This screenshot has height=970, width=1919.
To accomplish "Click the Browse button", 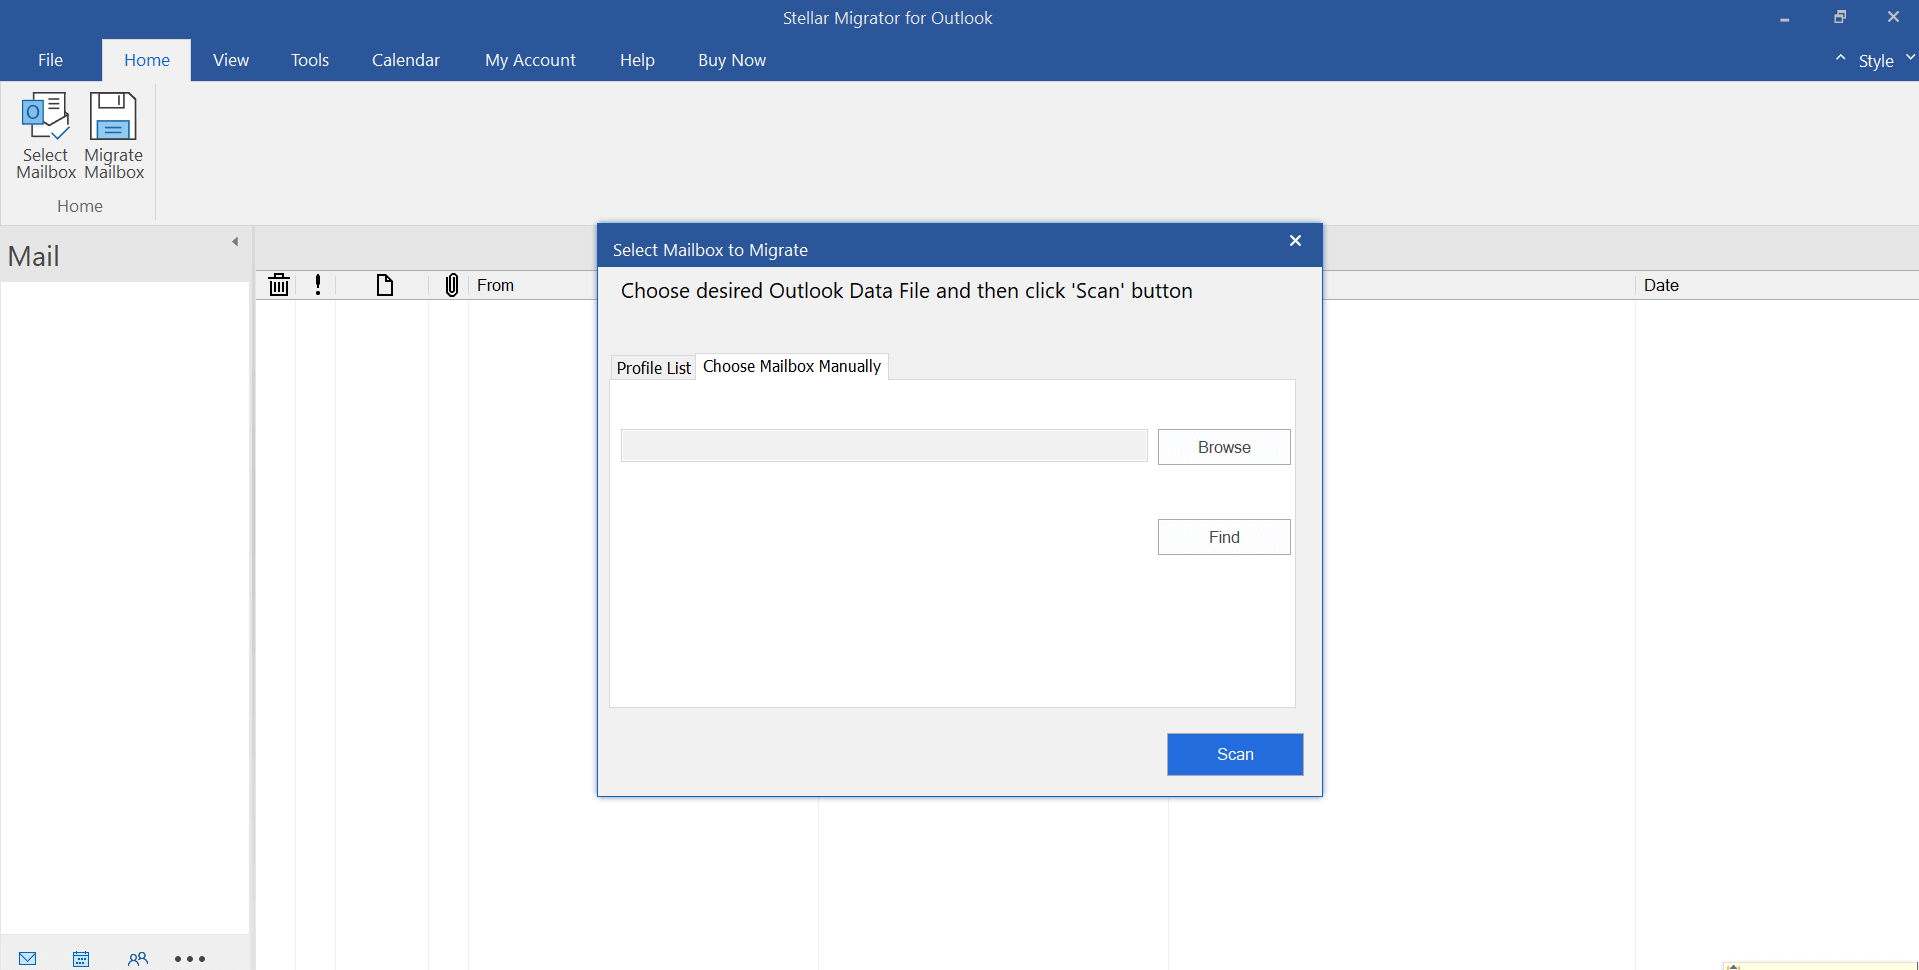I will pyautogui.click(x=1223, y=446).
